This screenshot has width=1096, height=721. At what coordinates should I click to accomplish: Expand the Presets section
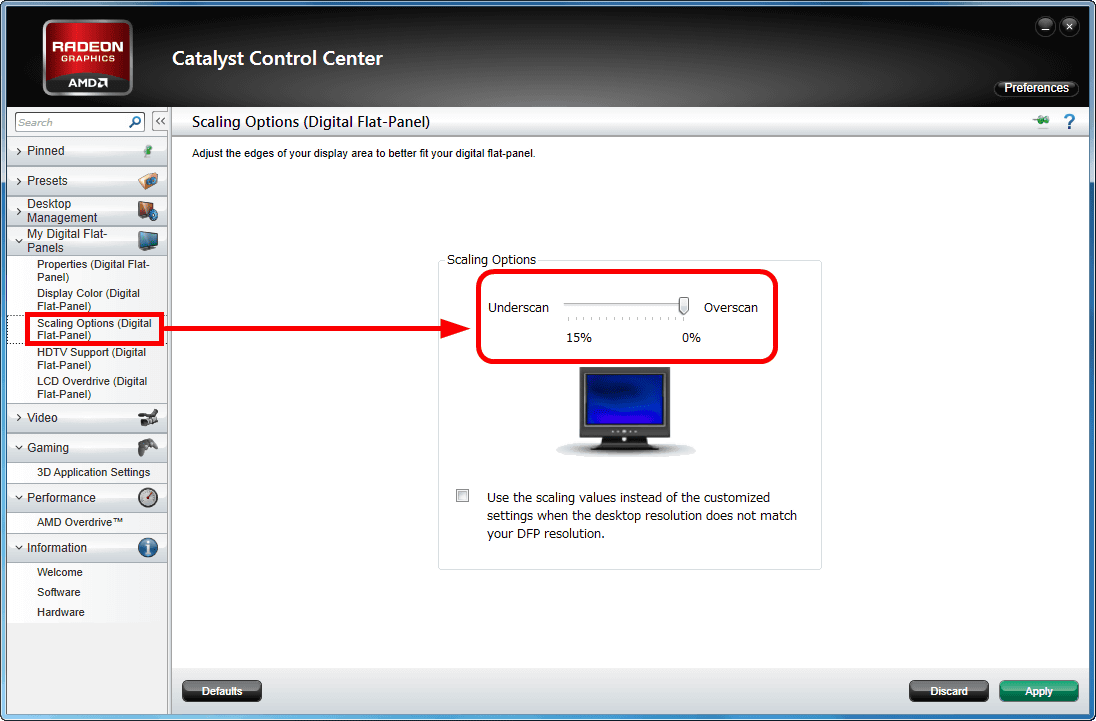point(19,181)
